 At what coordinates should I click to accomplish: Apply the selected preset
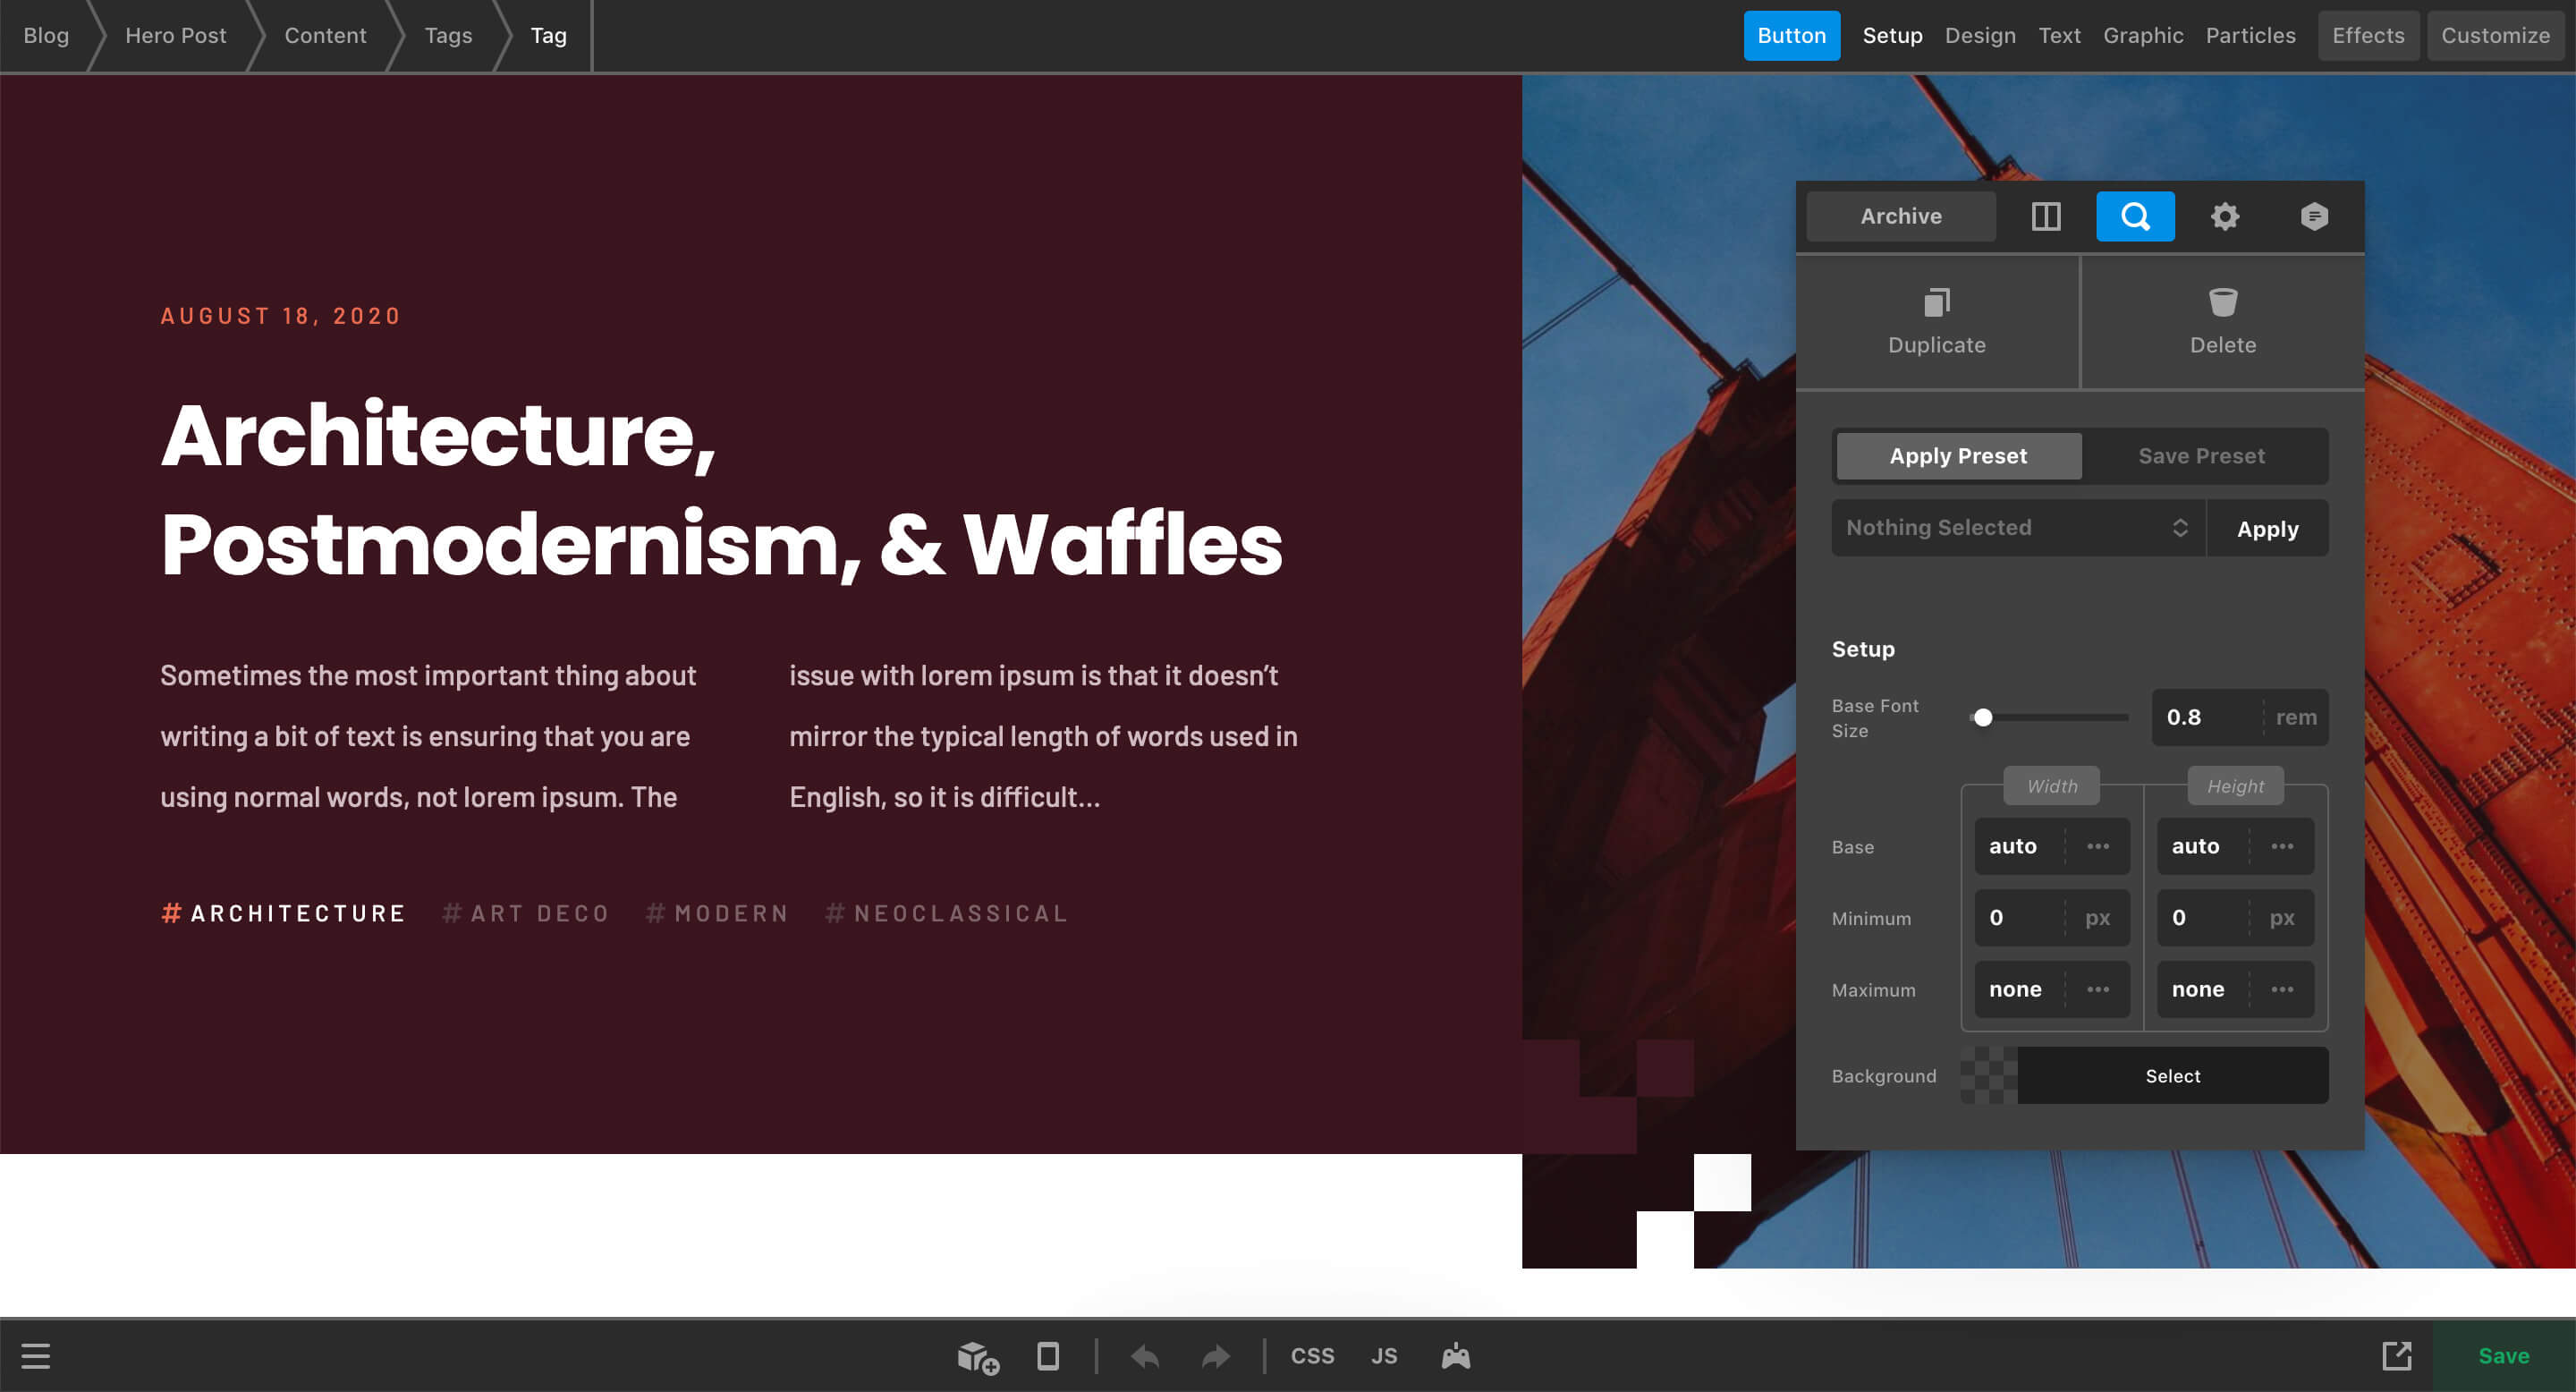click(x=2267, y=528)
